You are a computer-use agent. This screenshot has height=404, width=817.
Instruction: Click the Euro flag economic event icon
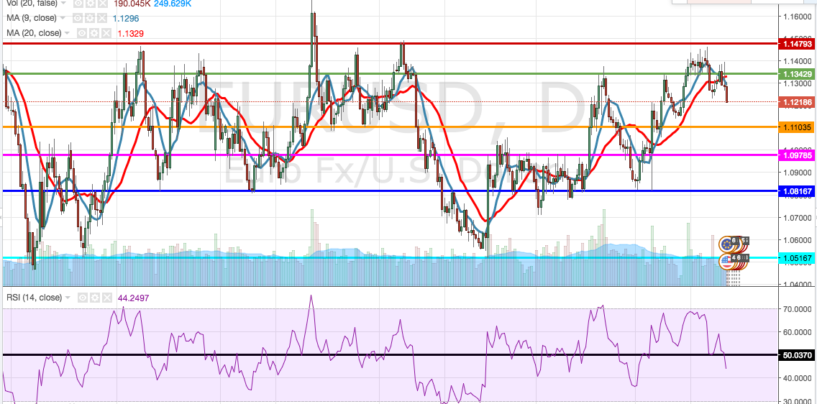[x=727, y=244]
